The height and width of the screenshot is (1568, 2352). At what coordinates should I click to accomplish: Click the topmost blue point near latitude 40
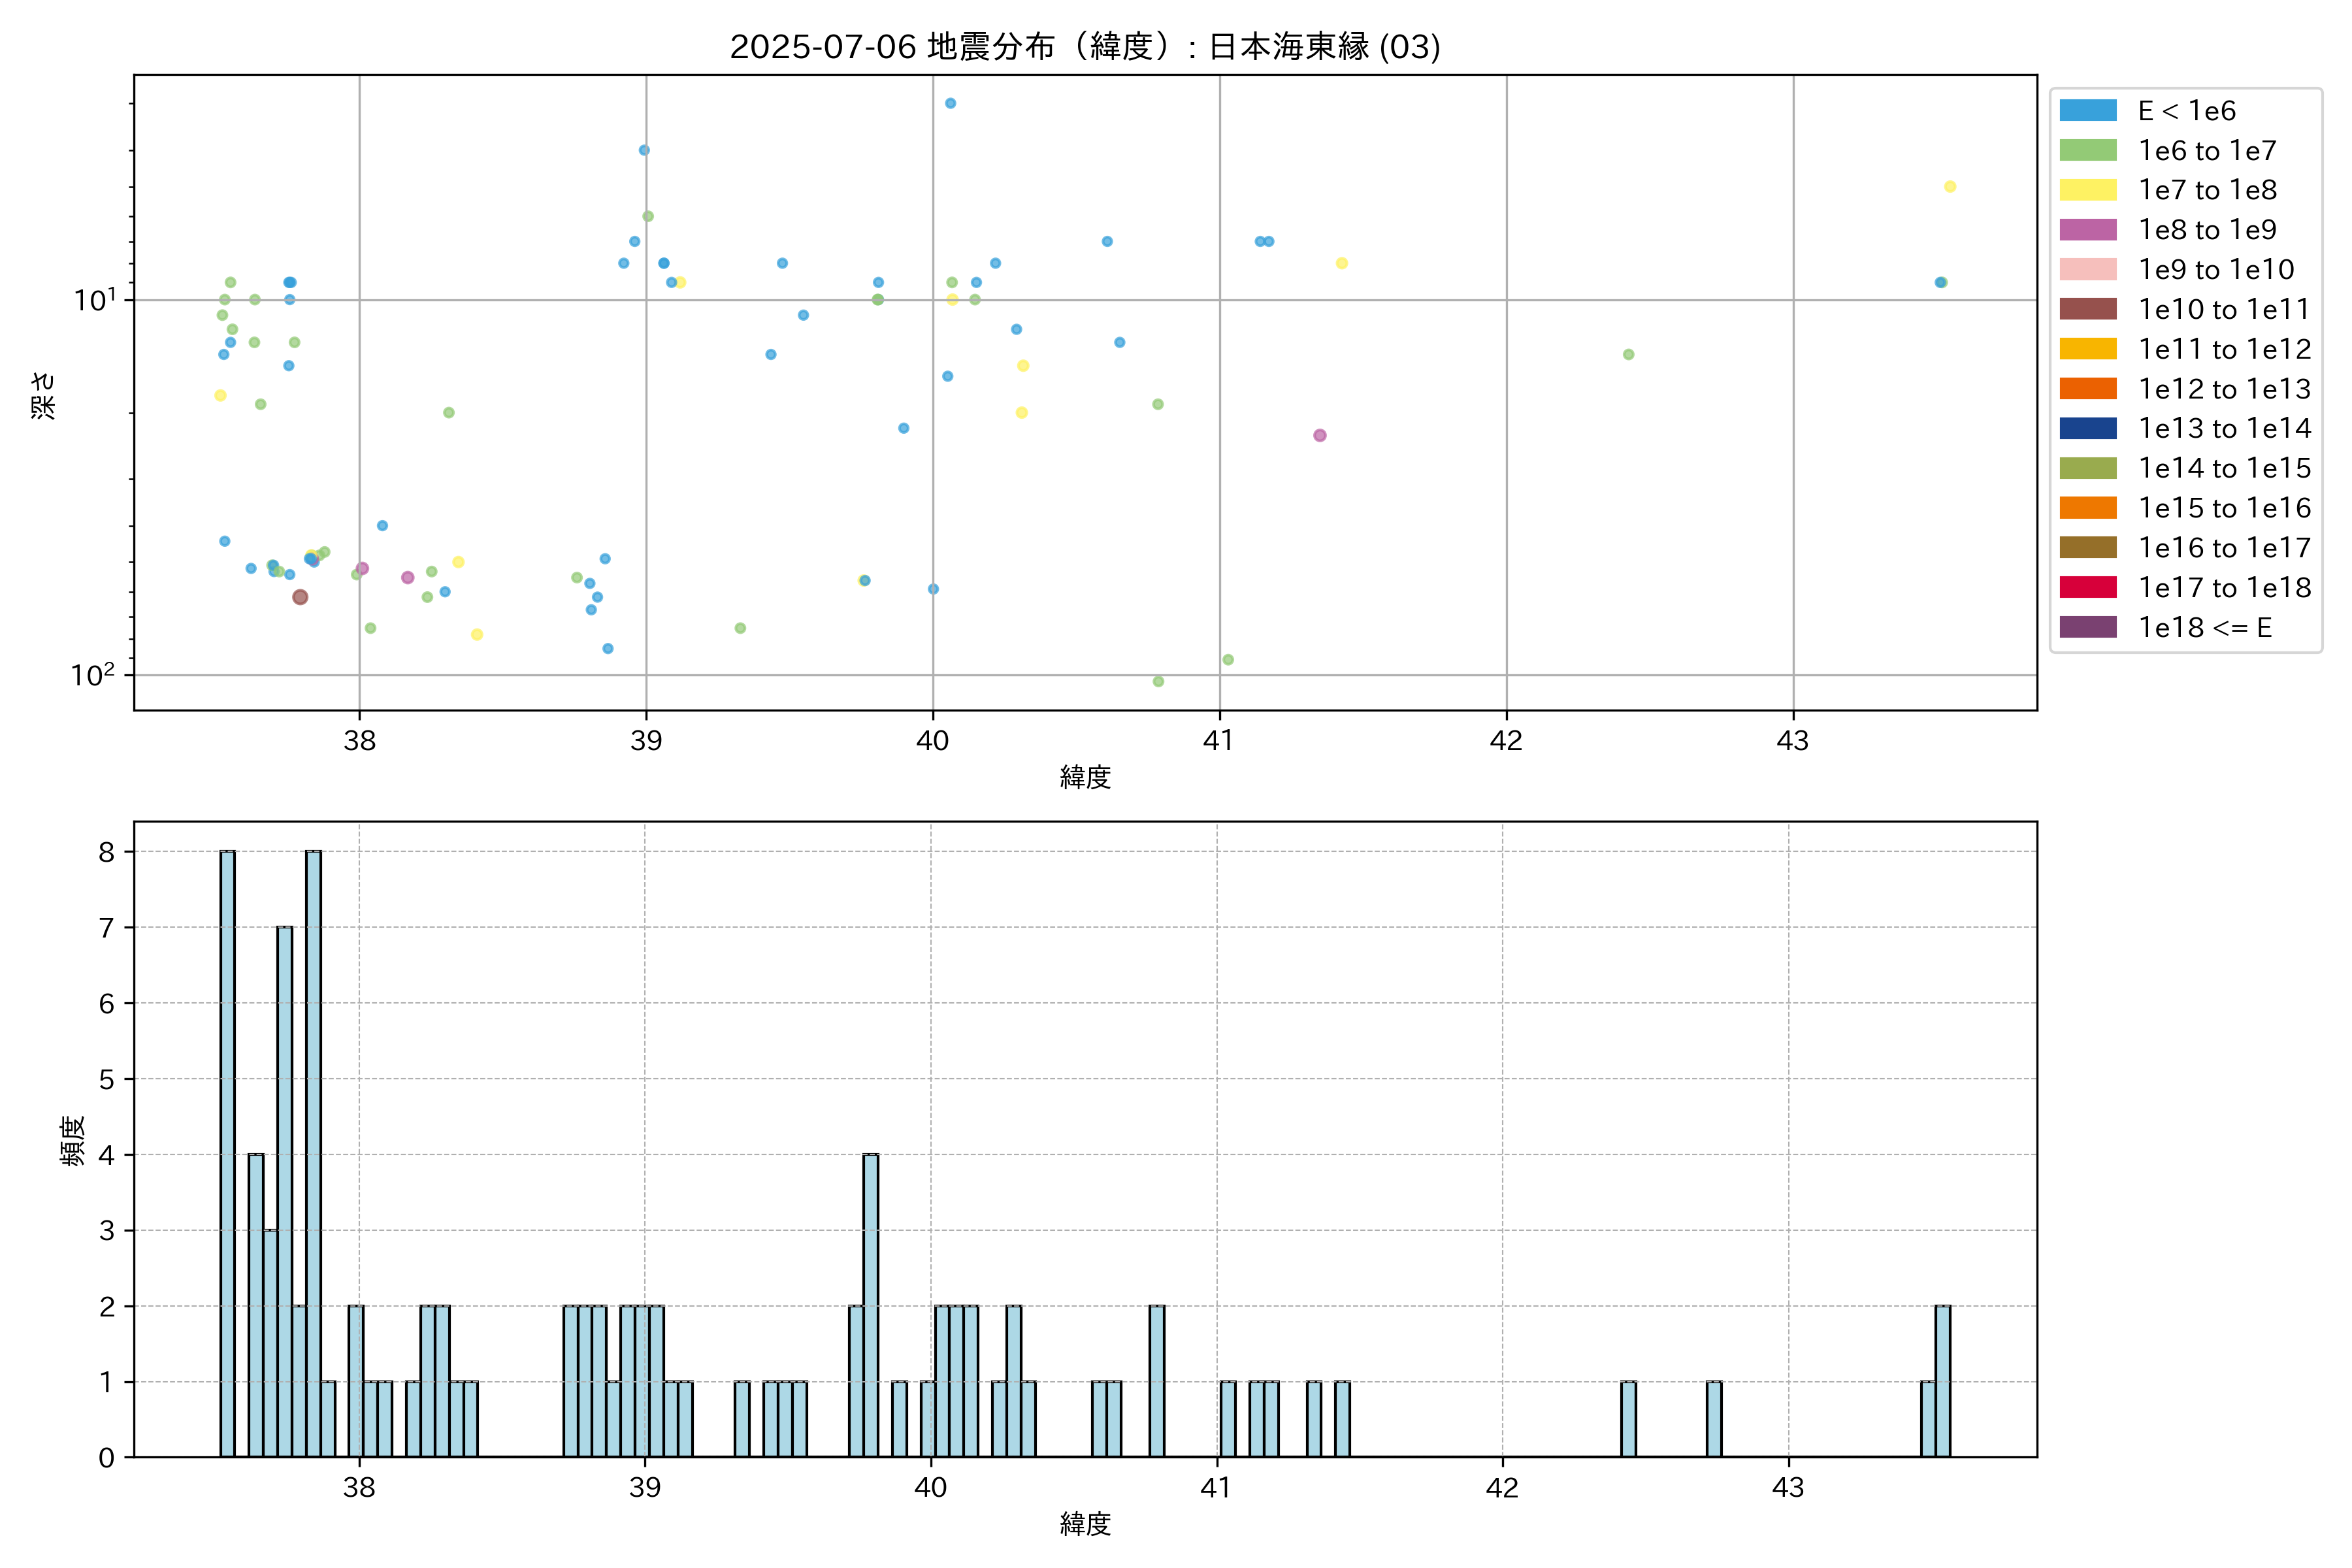pyautogui.click(x=950, y=103)
